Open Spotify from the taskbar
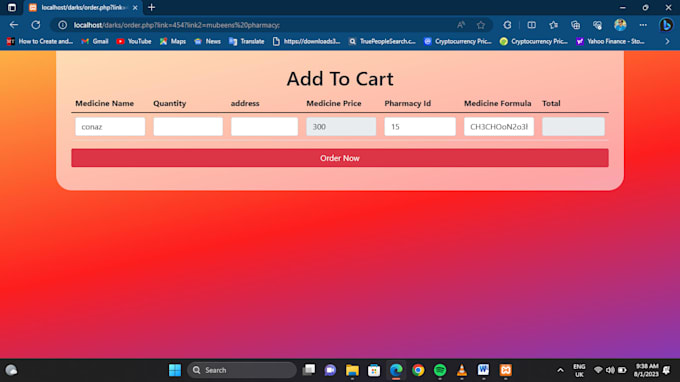 440,370
